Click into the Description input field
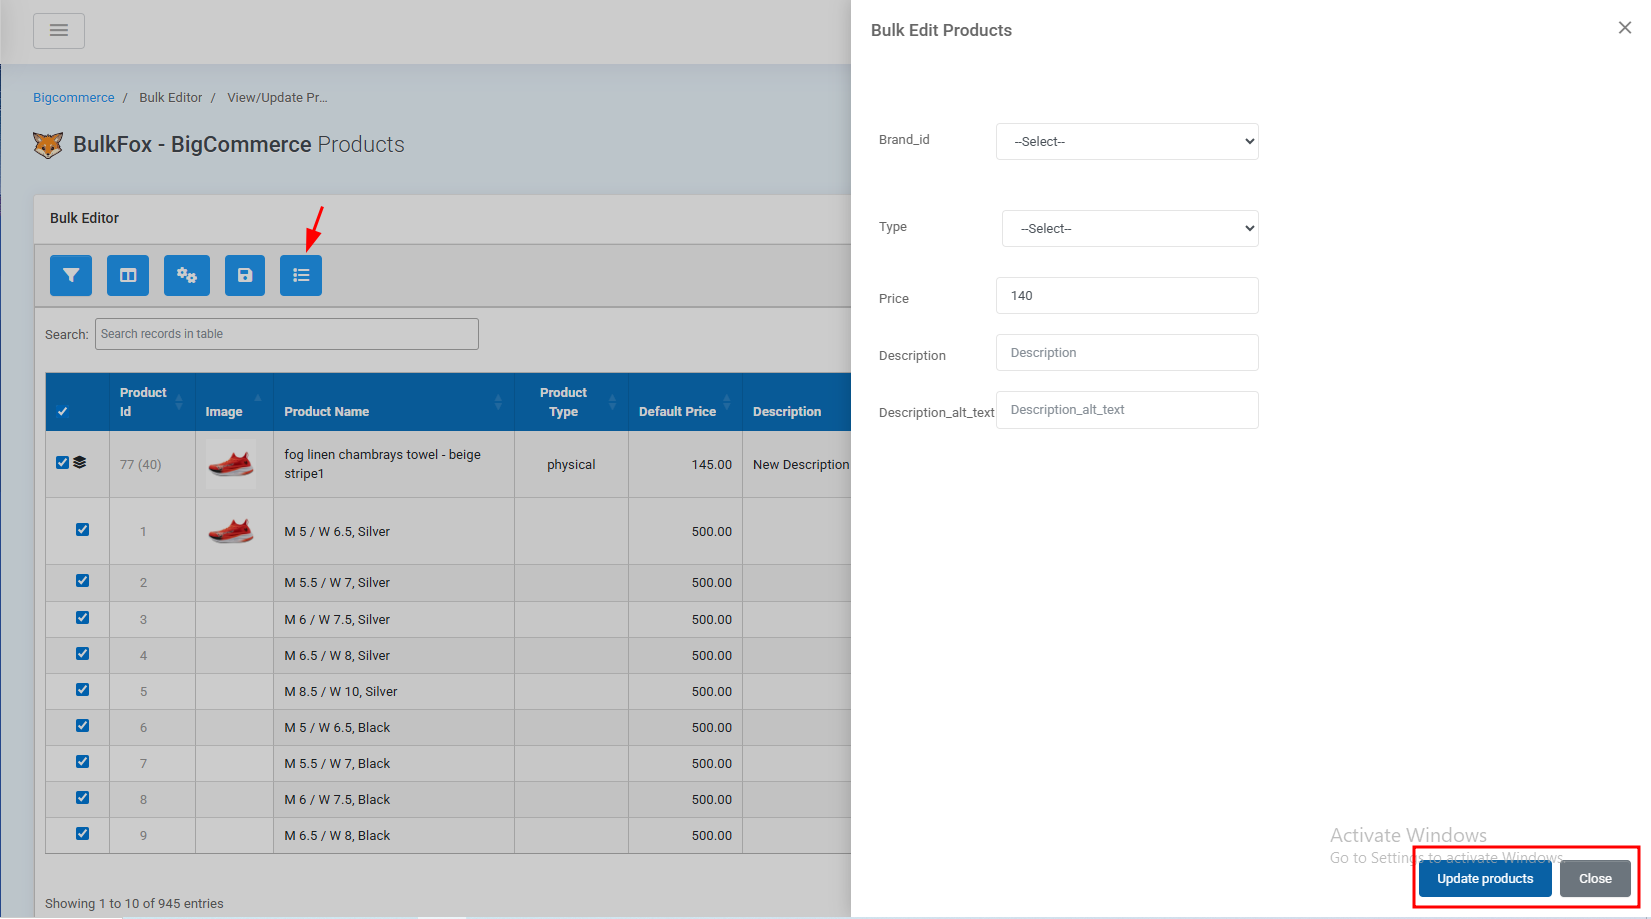1651x919 pixels. pos(1127,353)
